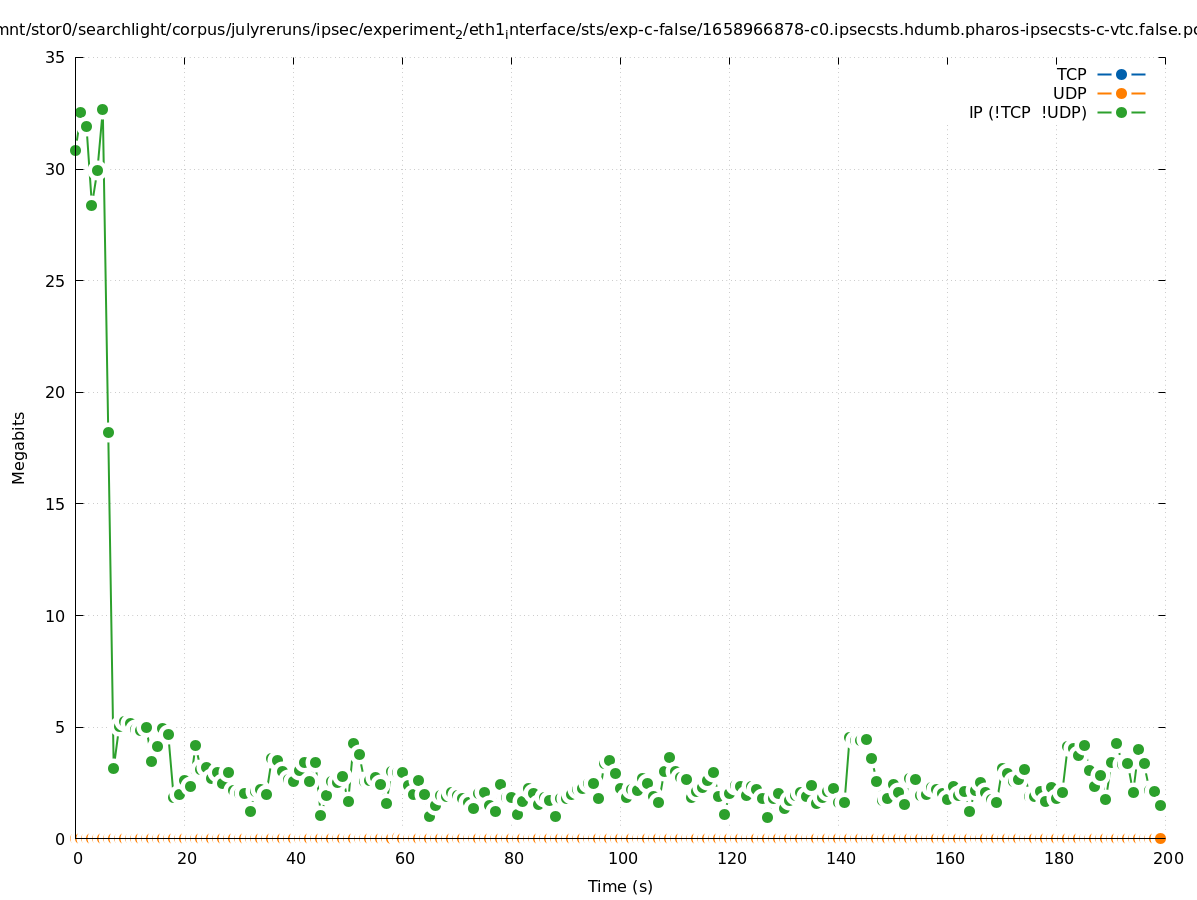Click the 100 tick label on x-axis

pos(622,858)
